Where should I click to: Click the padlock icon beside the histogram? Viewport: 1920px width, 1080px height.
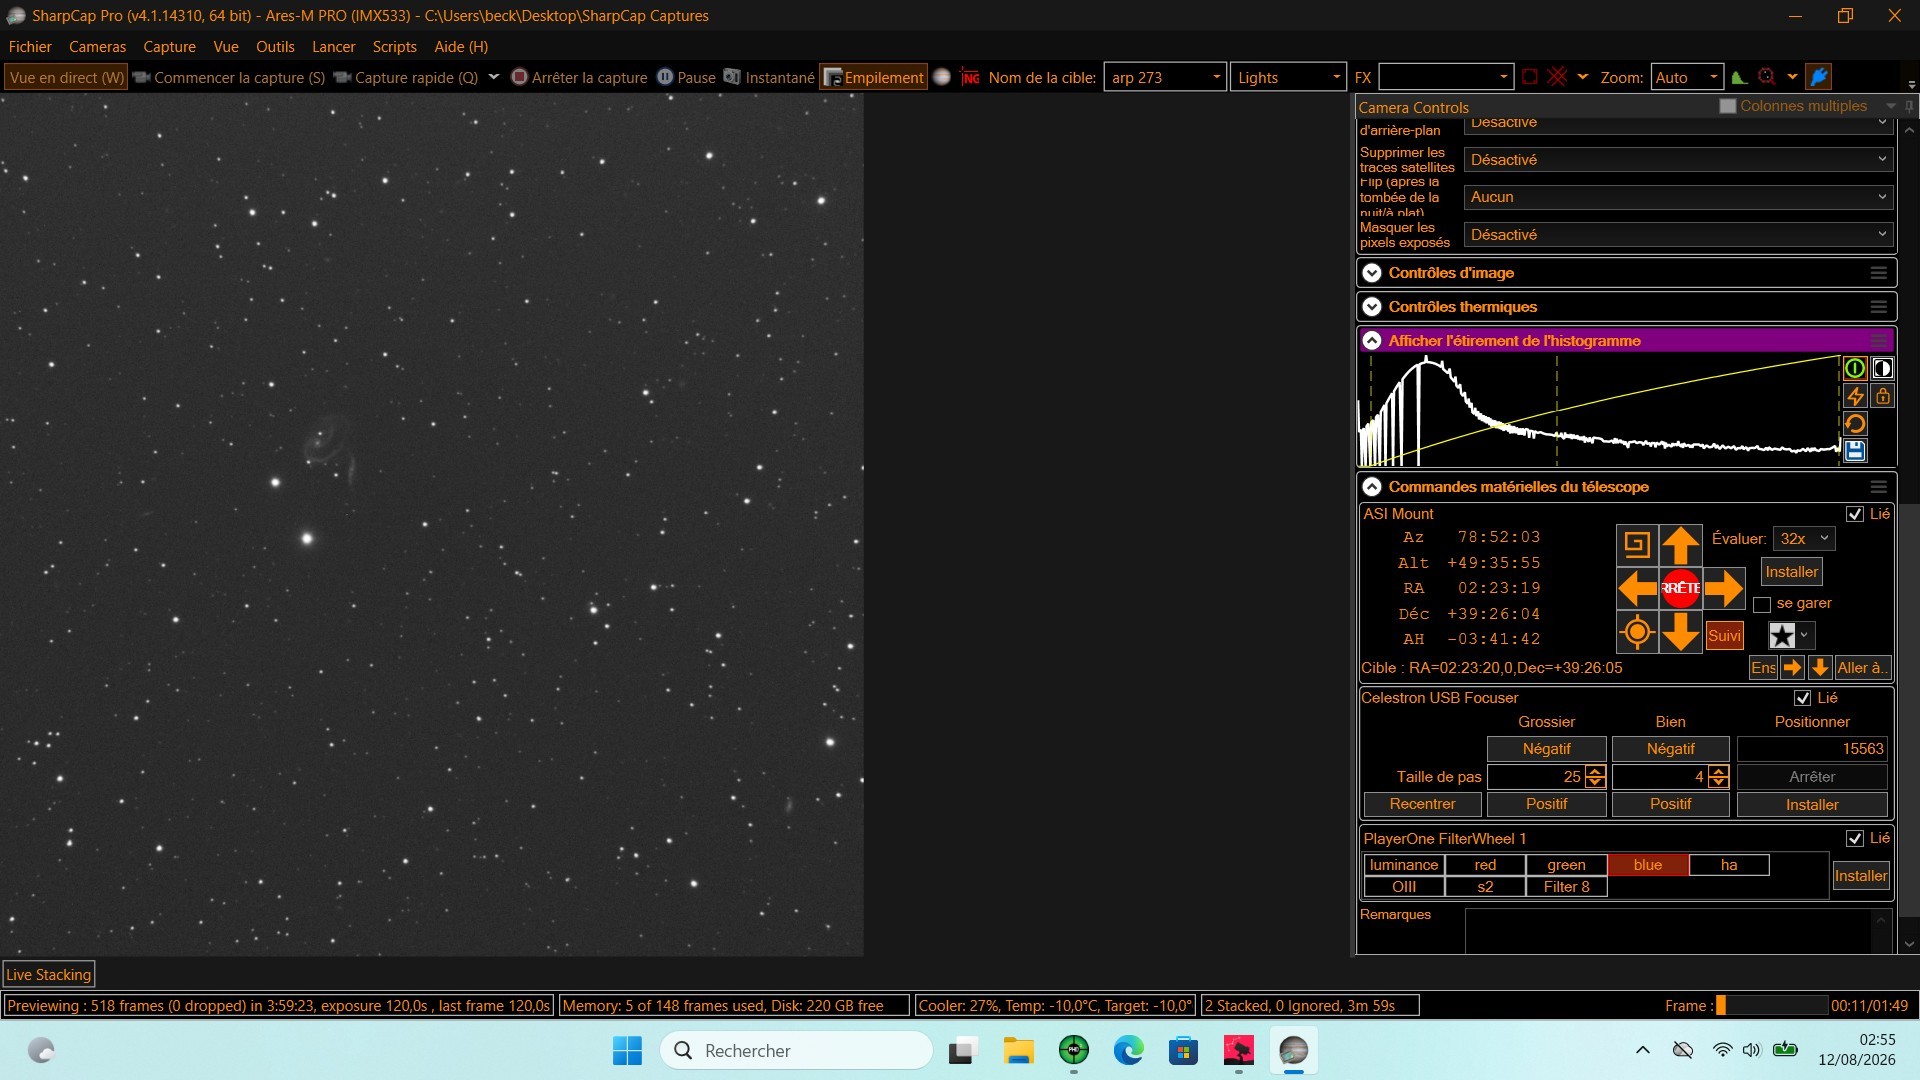pos(1882,396)
